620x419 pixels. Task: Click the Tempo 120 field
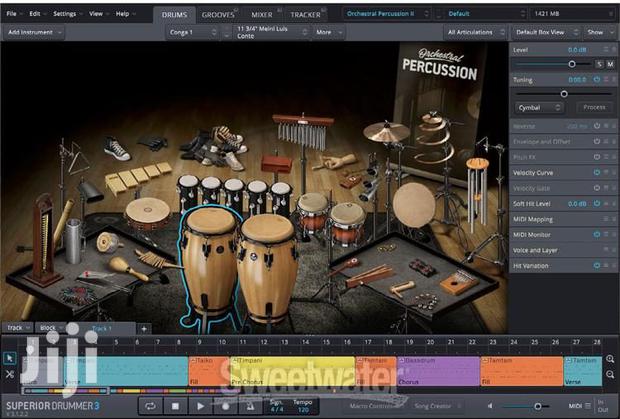pyautogui.click(x=302, y=406)
